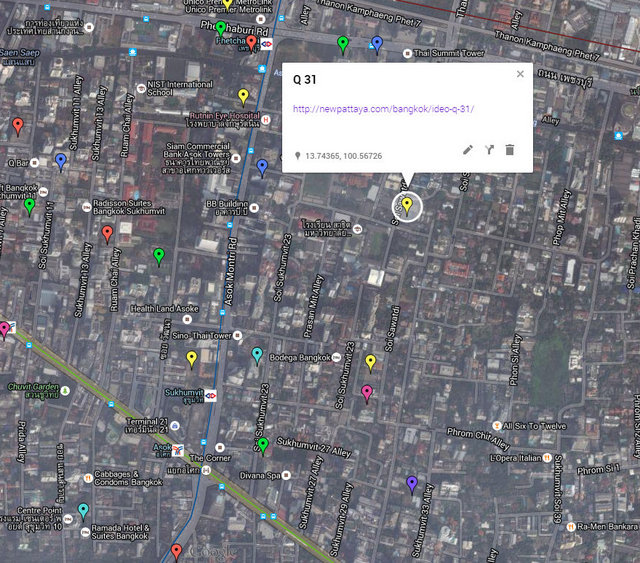This screenshot has height=563, width=640.
Task: Click the directions icon in Q 31 popup
Action: [489, 150]
